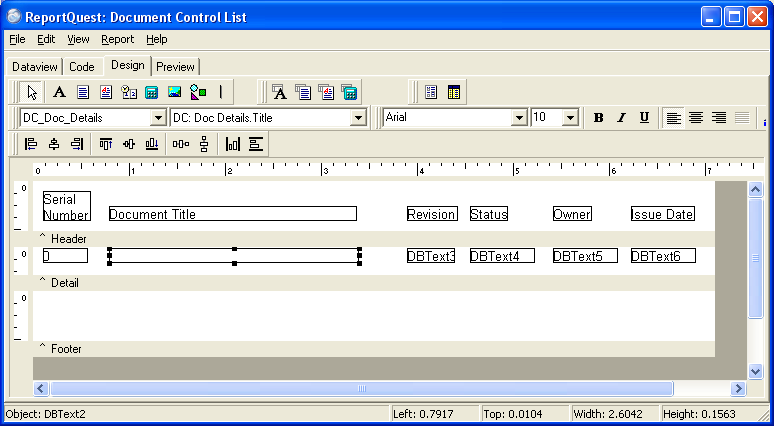Set text left-justified
The height and width of the screenshot is (426, 774).
coord(673,117)
